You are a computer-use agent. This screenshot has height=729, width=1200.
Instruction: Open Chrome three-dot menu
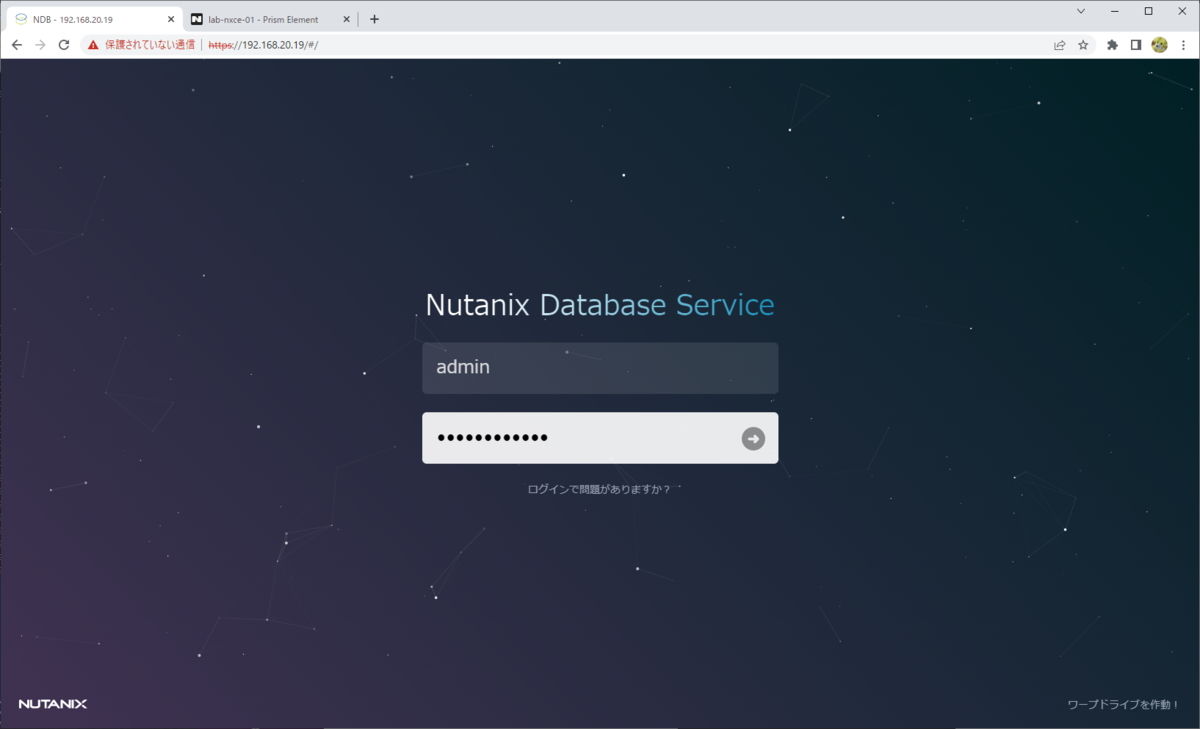point(1184,45)
